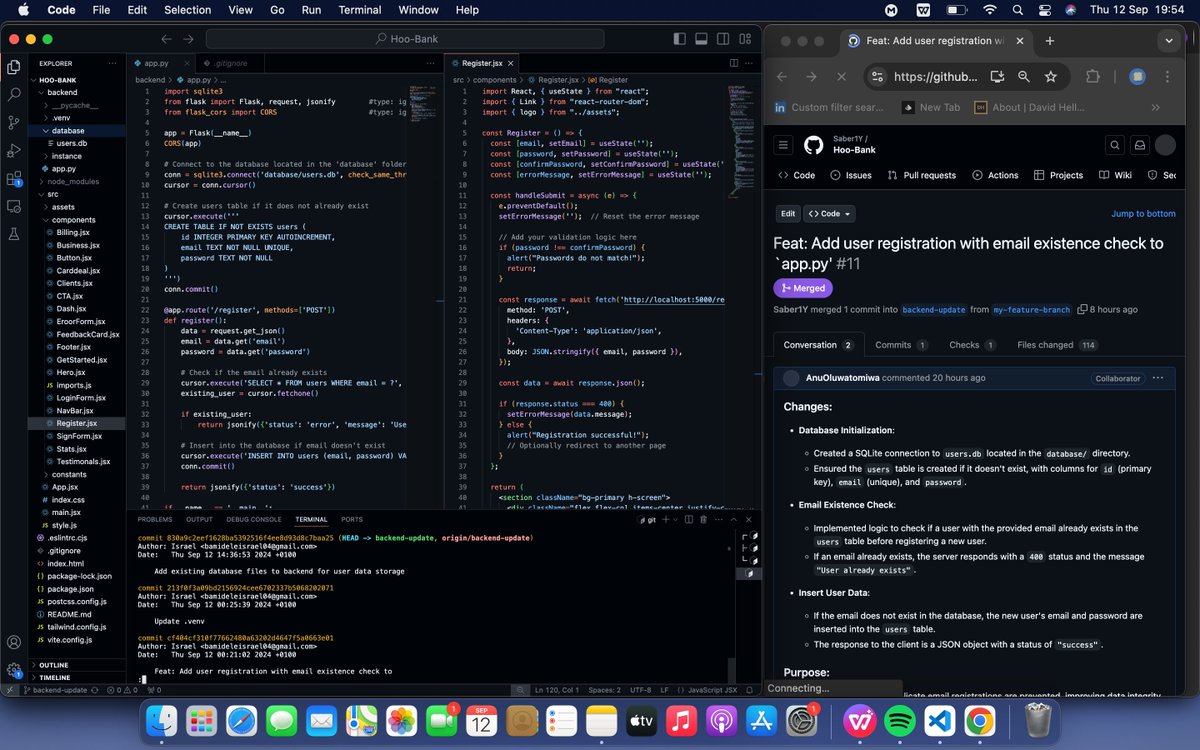
Task: Click the Jump to bottom link
Action: [x=1143, y=214]
